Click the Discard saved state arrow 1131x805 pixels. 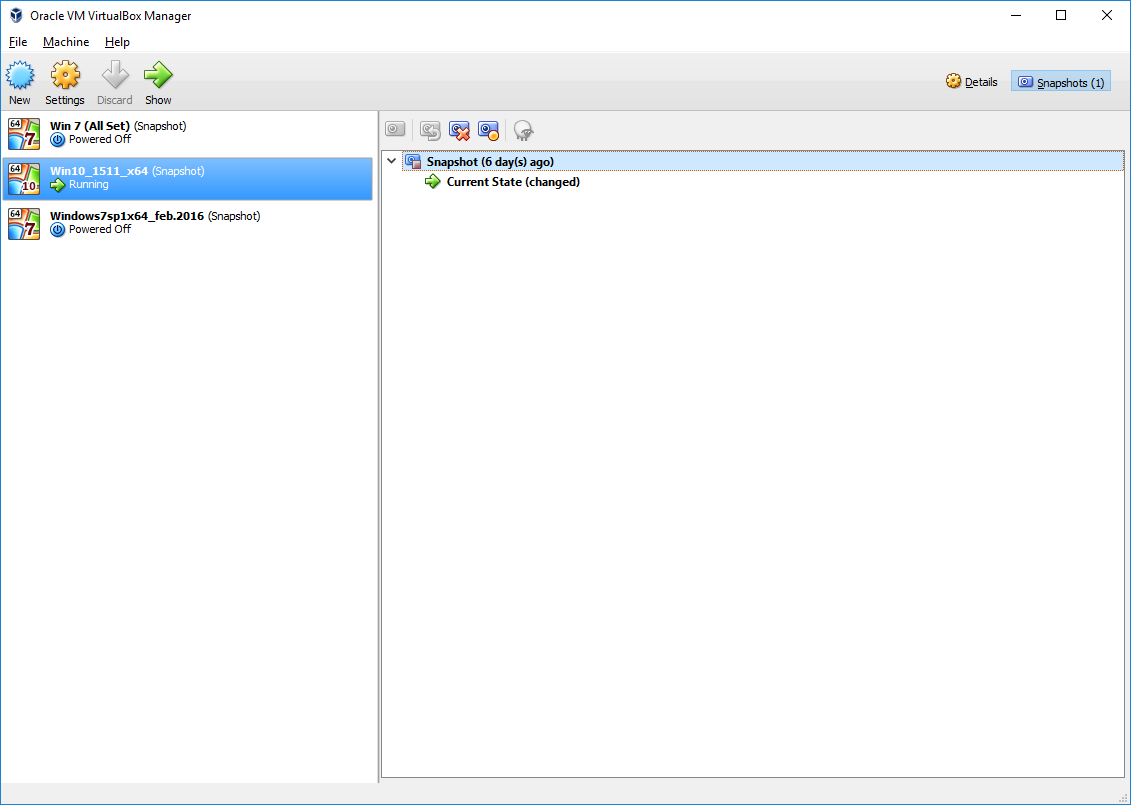(115, 75)
